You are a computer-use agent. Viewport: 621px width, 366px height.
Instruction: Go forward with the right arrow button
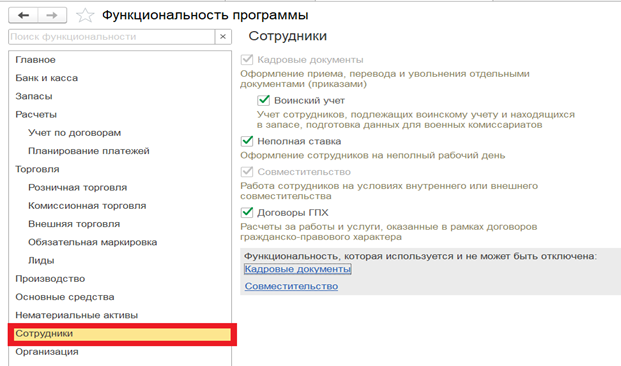[52, 15]
